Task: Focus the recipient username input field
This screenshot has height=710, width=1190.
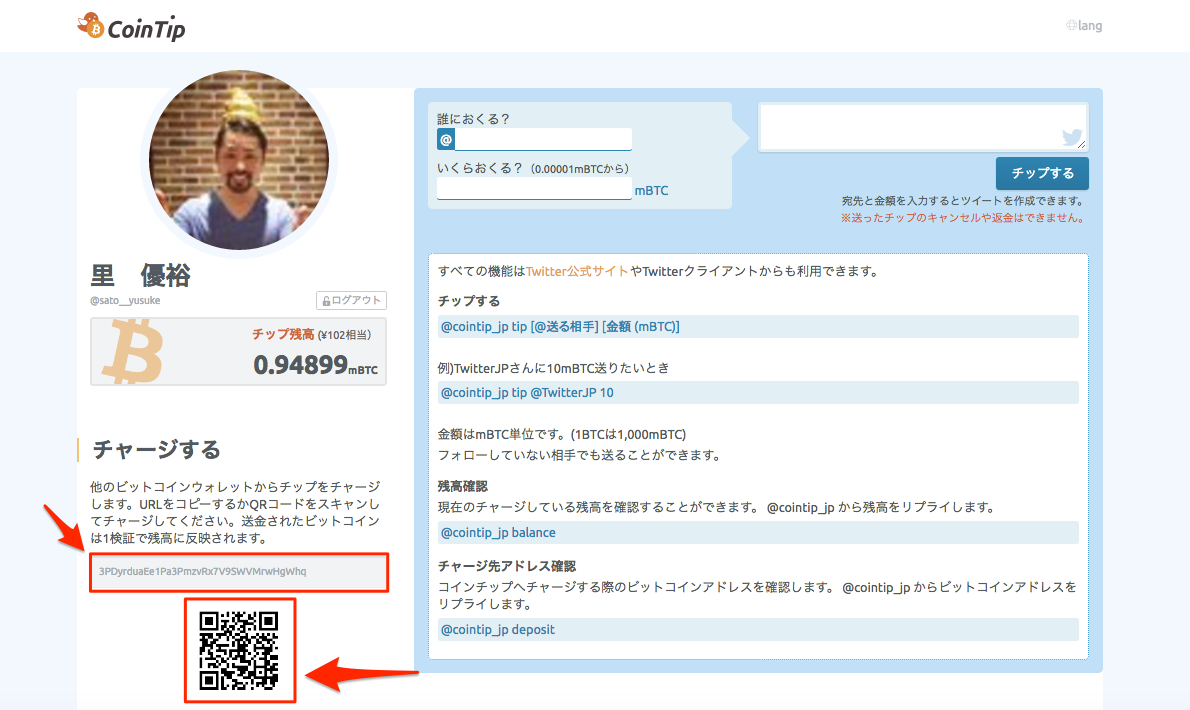Action: 543,140
